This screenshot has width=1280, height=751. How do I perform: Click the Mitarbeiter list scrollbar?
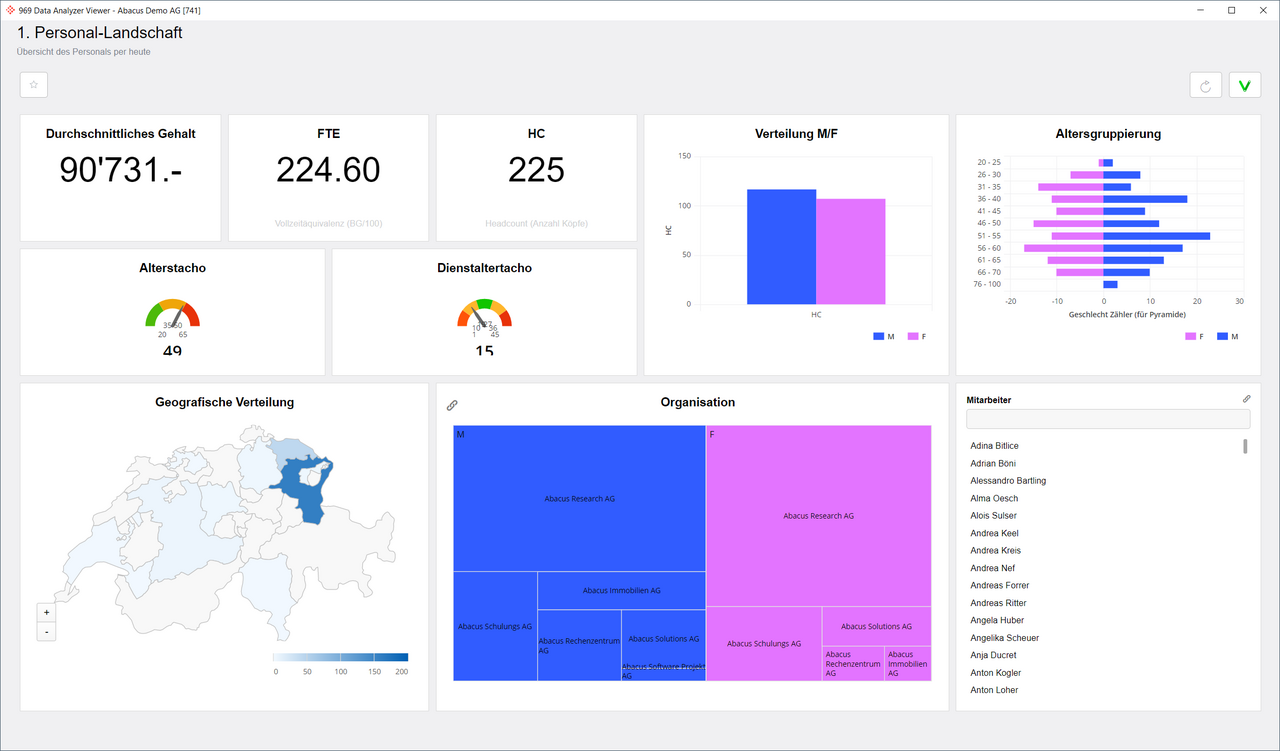tap(1245, 446)
